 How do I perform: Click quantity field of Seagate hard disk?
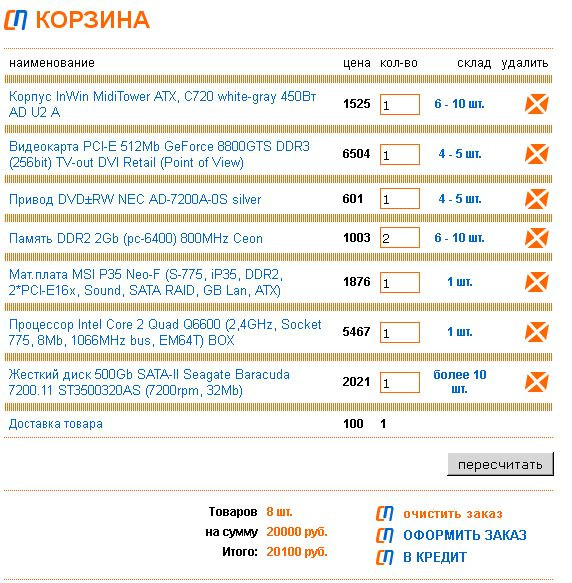(400, 383)
